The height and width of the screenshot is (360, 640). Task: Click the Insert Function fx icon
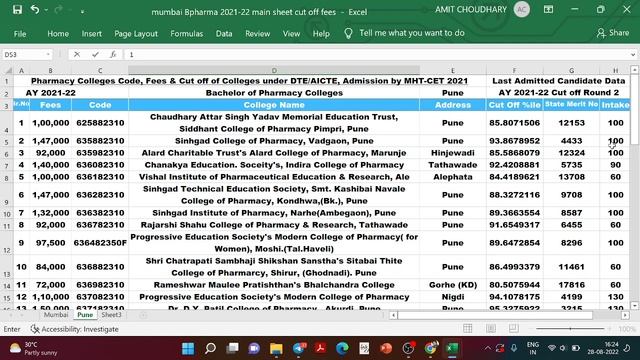(113, 54)
